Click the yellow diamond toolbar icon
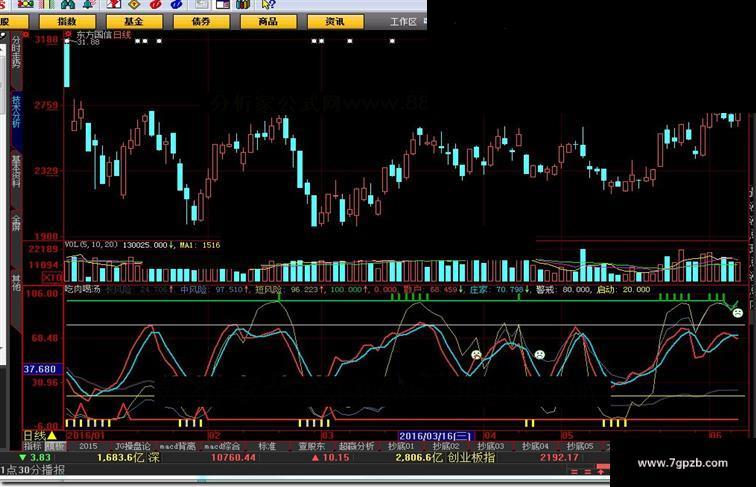Viewport: 756px width, 487px height. tap(134, 4)
